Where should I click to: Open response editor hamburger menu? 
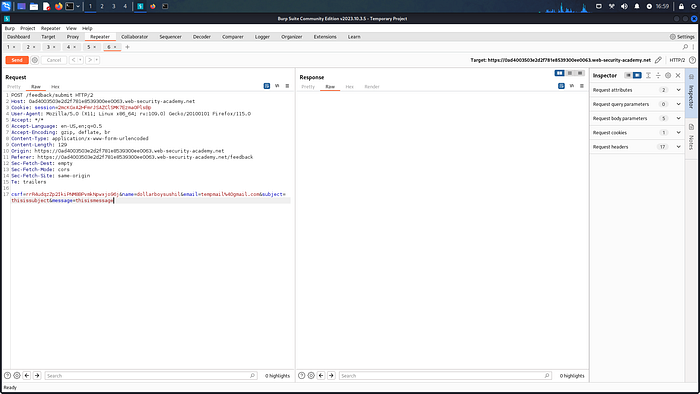pos(582,86)
